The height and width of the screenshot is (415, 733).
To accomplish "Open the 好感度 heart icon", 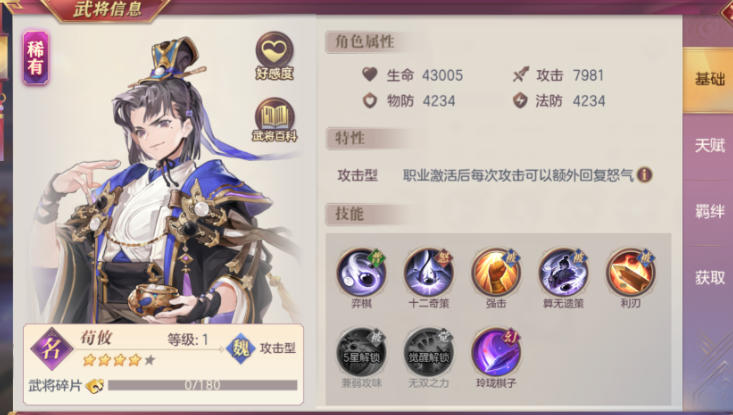I will point(274,55).
